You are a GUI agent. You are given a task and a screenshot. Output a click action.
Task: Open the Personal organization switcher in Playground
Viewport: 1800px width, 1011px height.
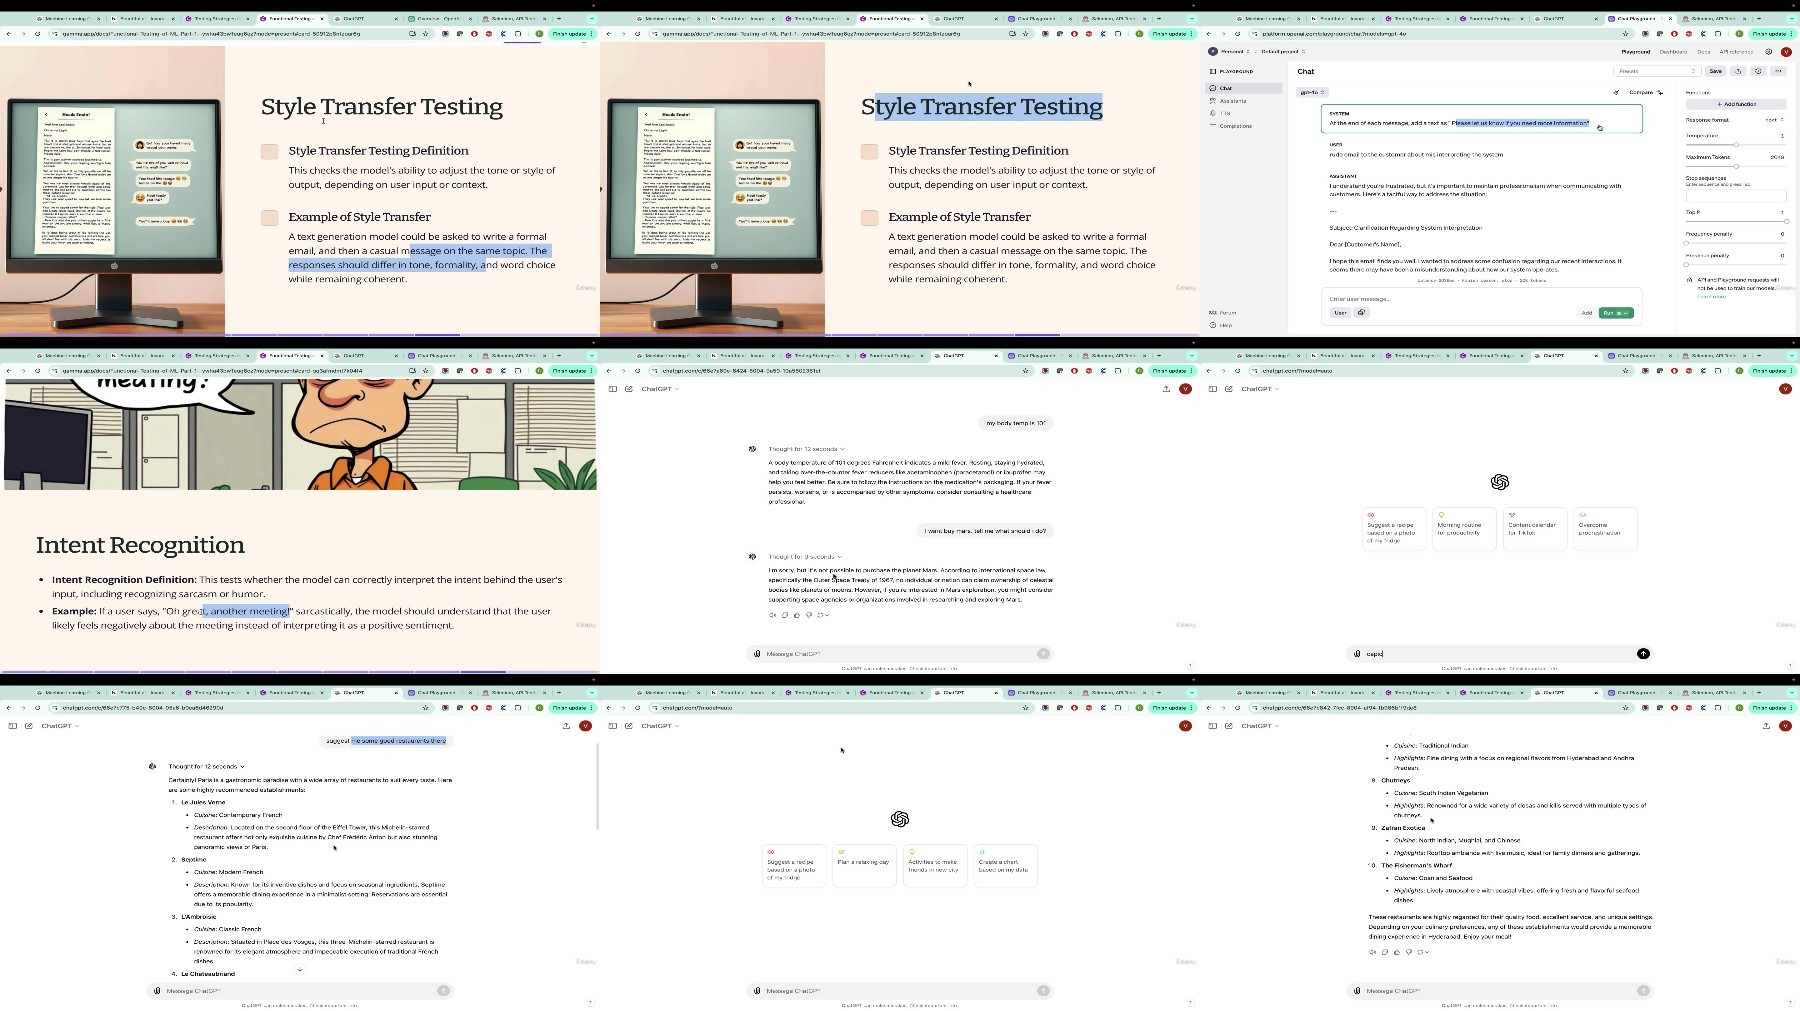coord(1228,52)
